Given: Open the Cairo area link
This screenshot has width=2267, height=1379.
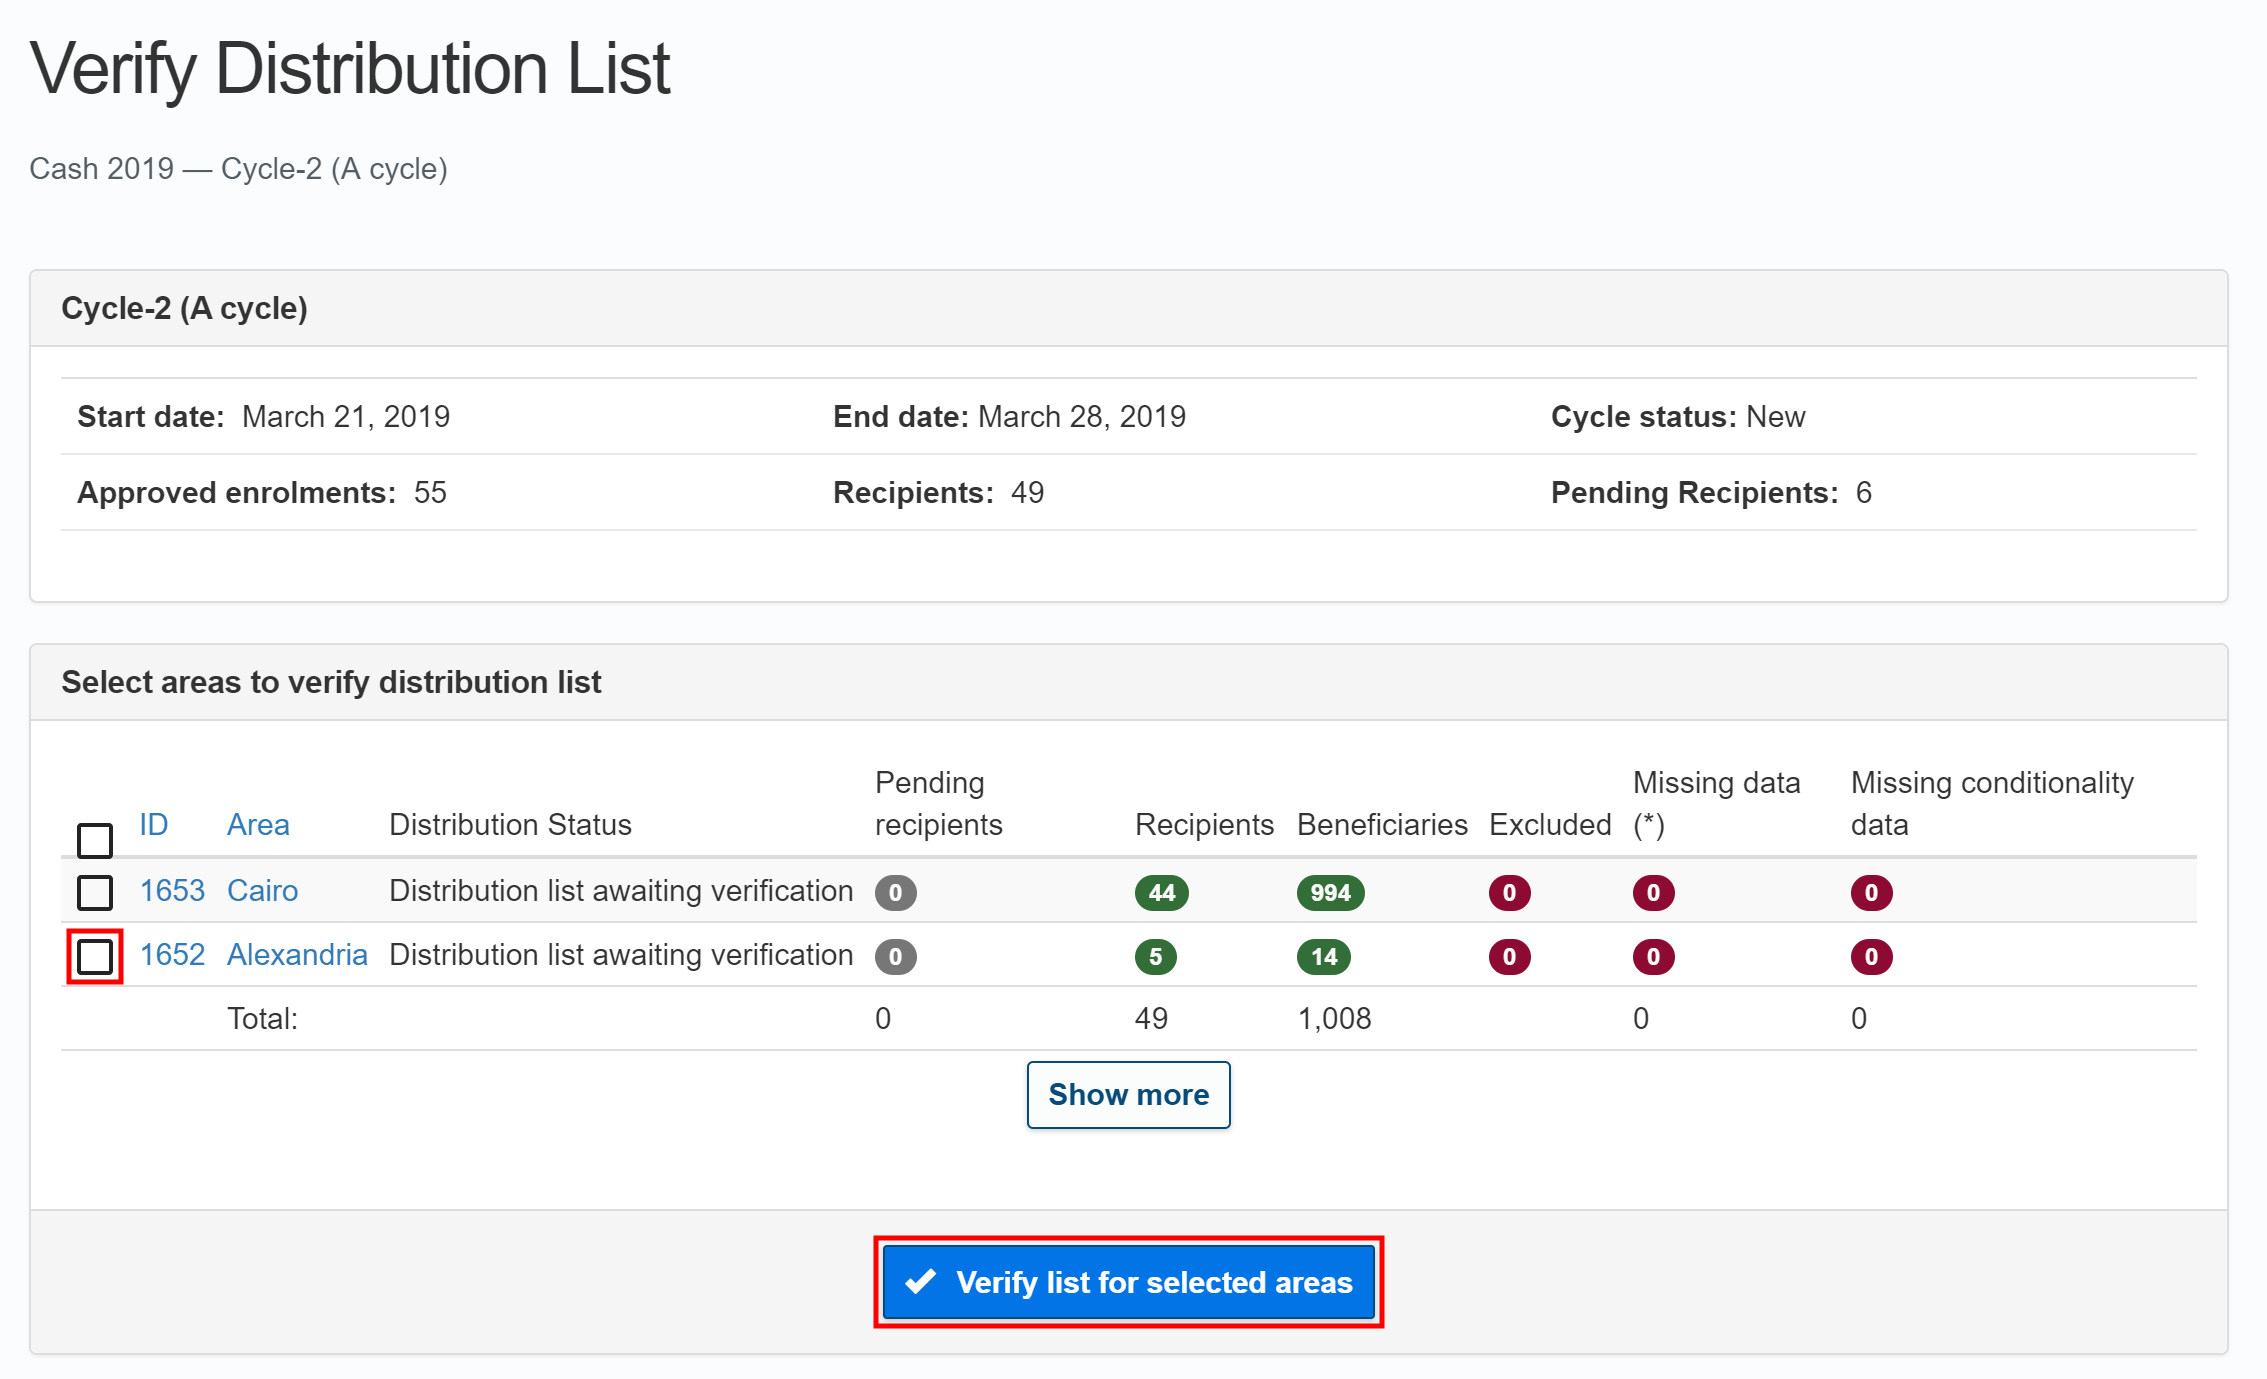Looking at the screenshot, I should pyautogui.click(x=262, y=891).
